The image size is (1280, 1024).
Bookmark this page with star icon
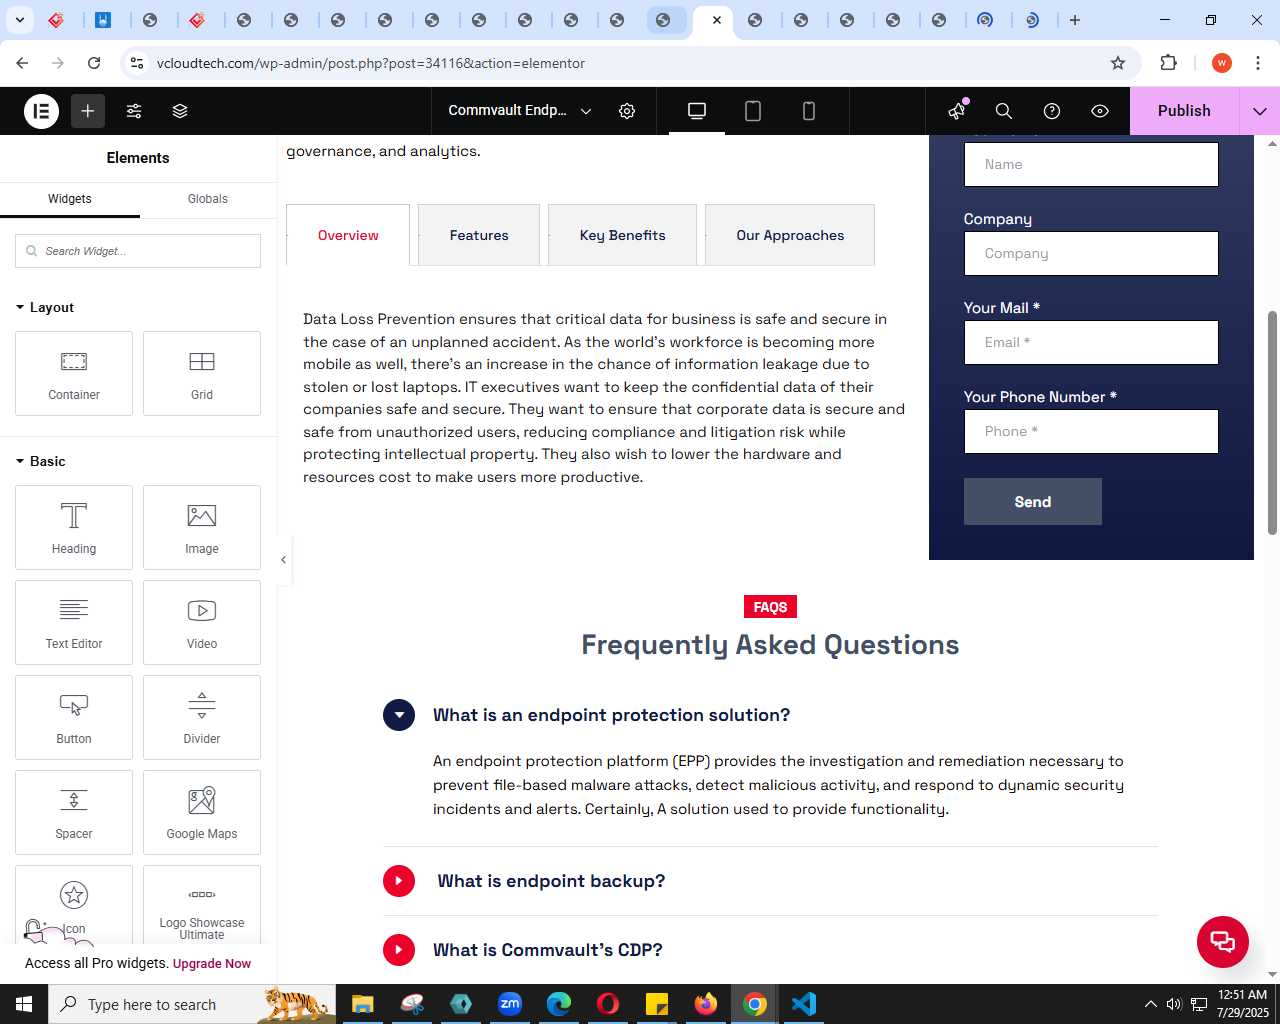[x=1118, y=63]
